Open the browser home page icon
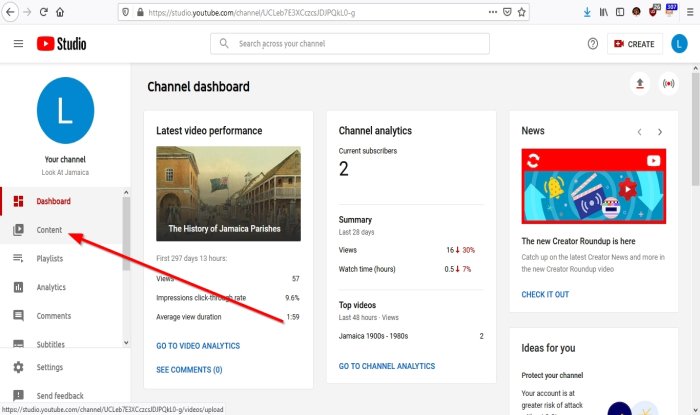The width and height of the screenshot is (700, 415). (x=60, y=12)
